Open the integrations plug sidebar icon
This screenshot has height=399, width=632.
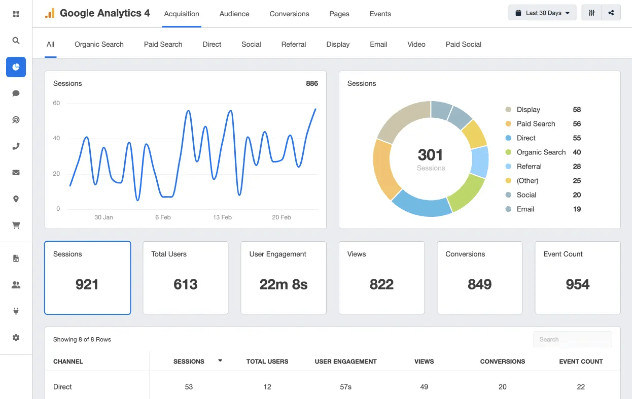pos(16,311)
